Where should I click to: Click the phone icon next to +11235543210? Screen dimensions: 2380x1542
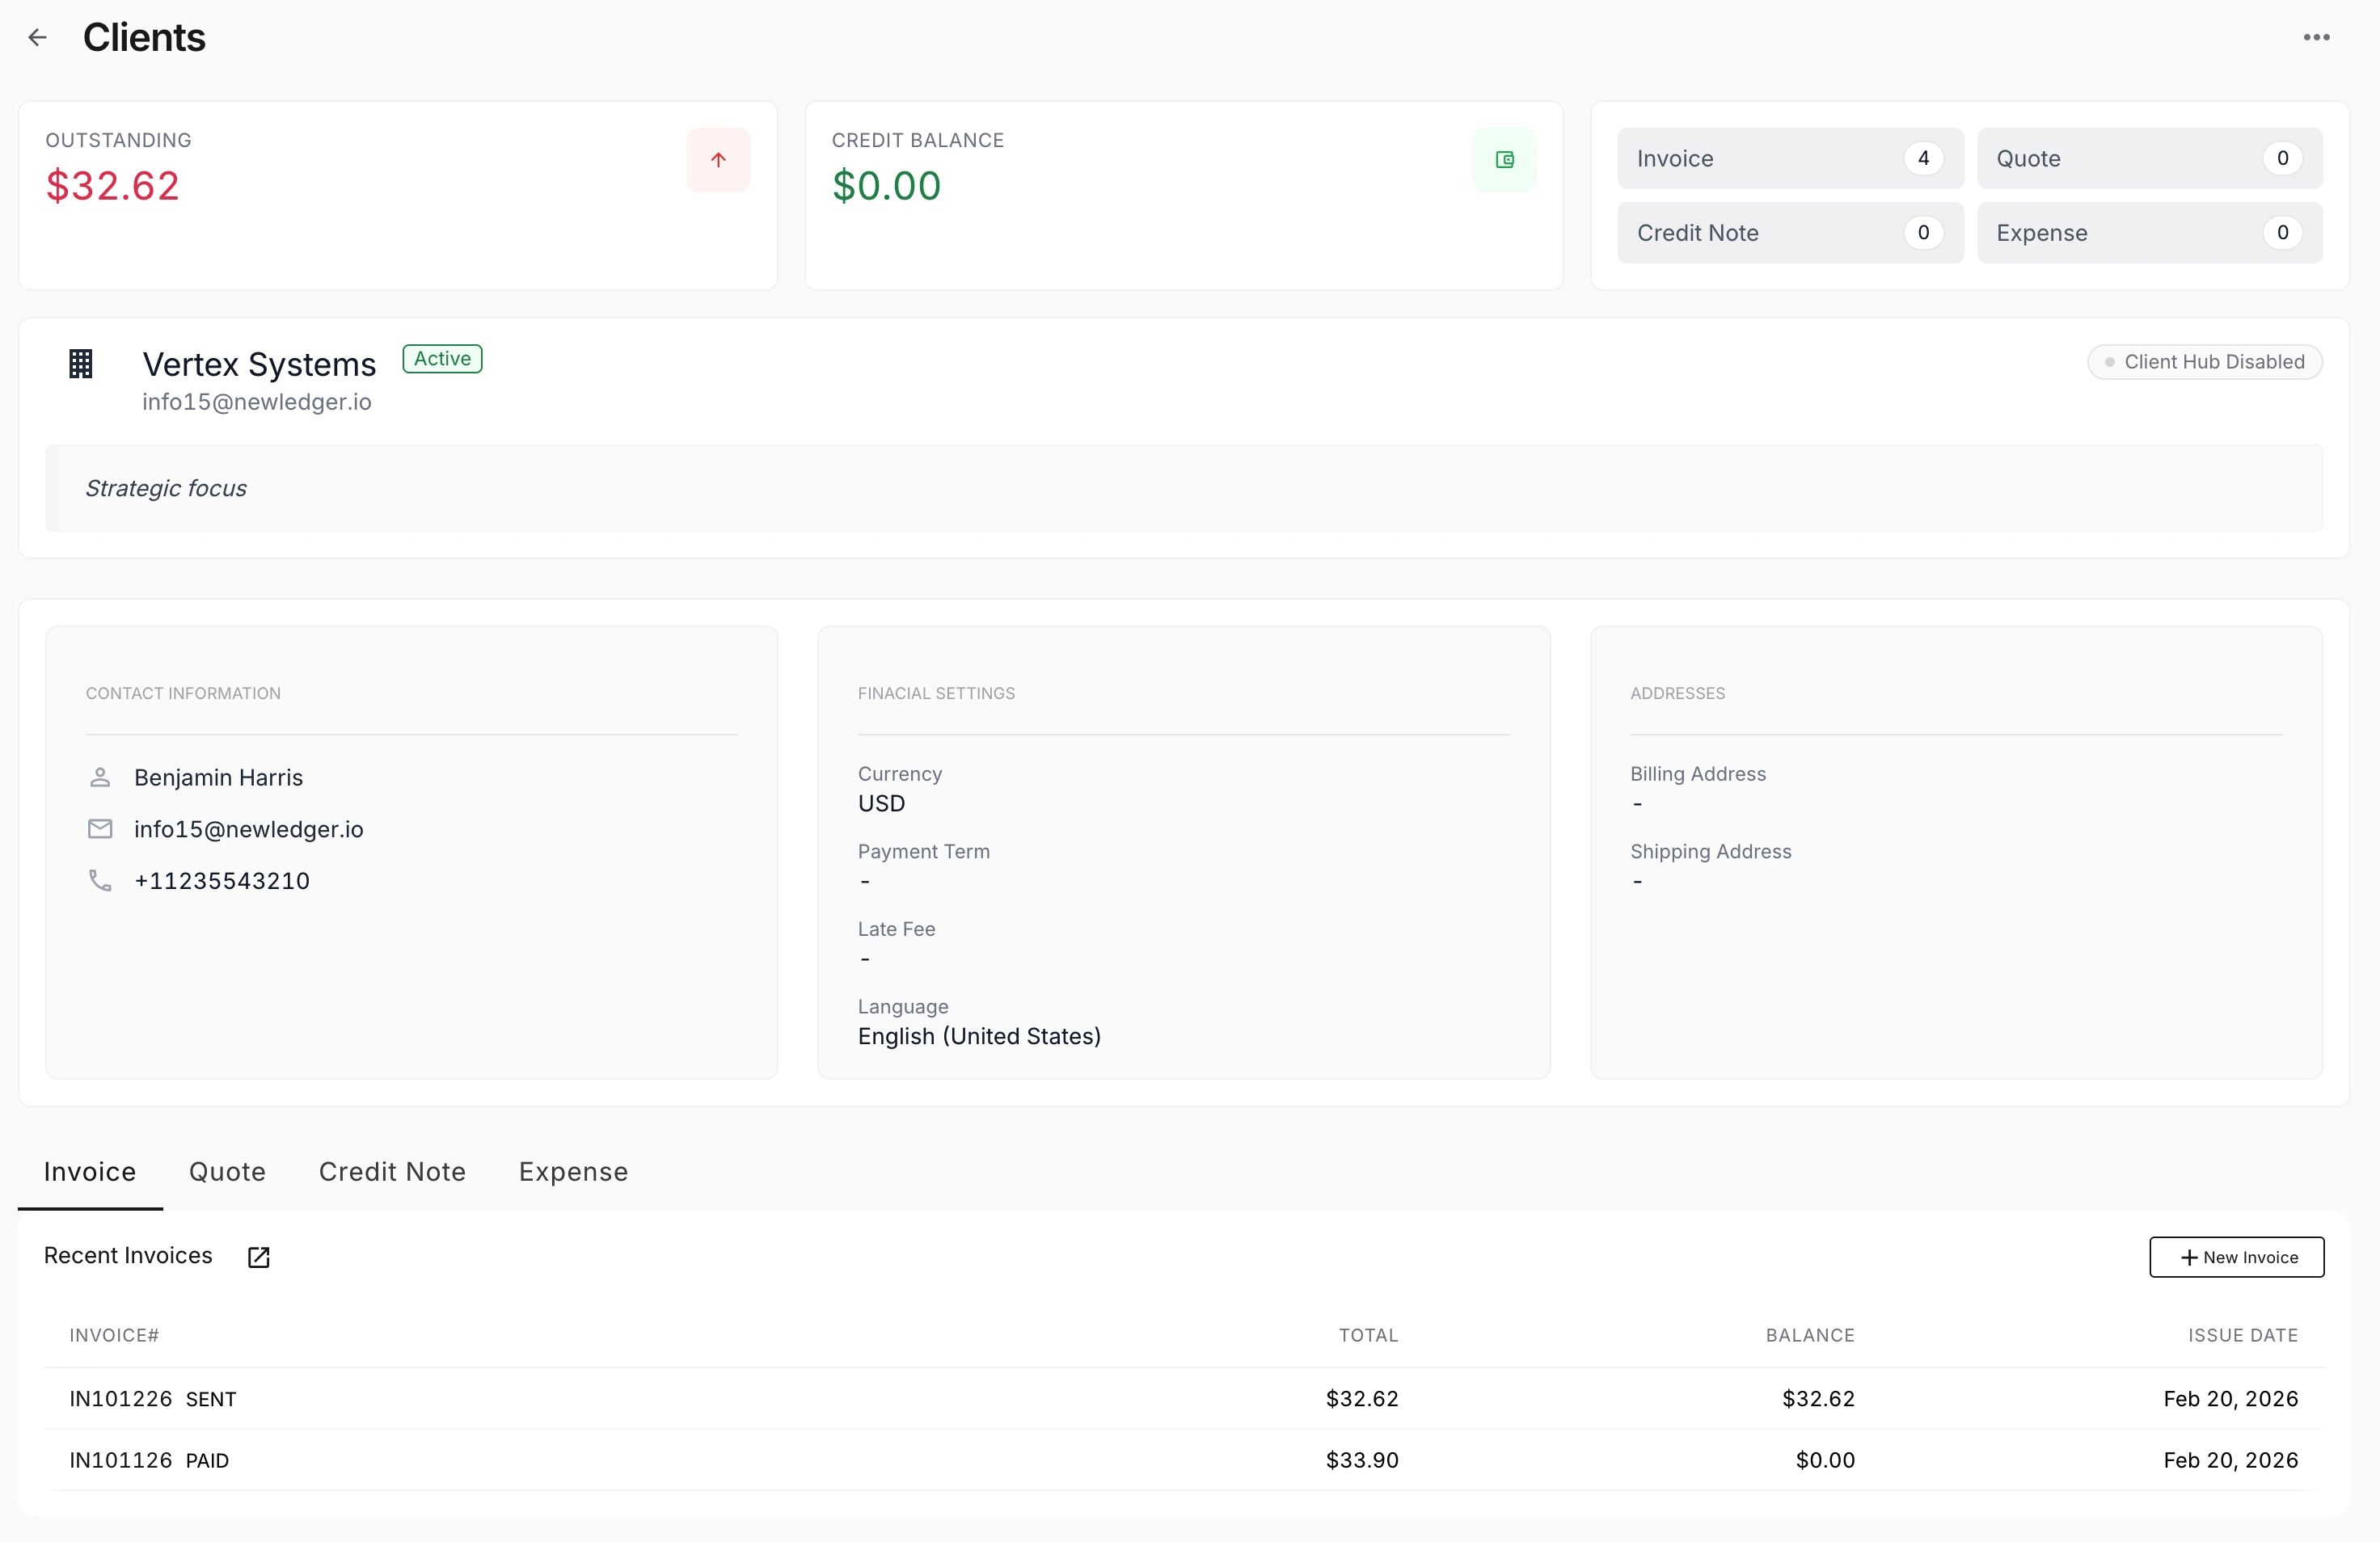[100, 880]
